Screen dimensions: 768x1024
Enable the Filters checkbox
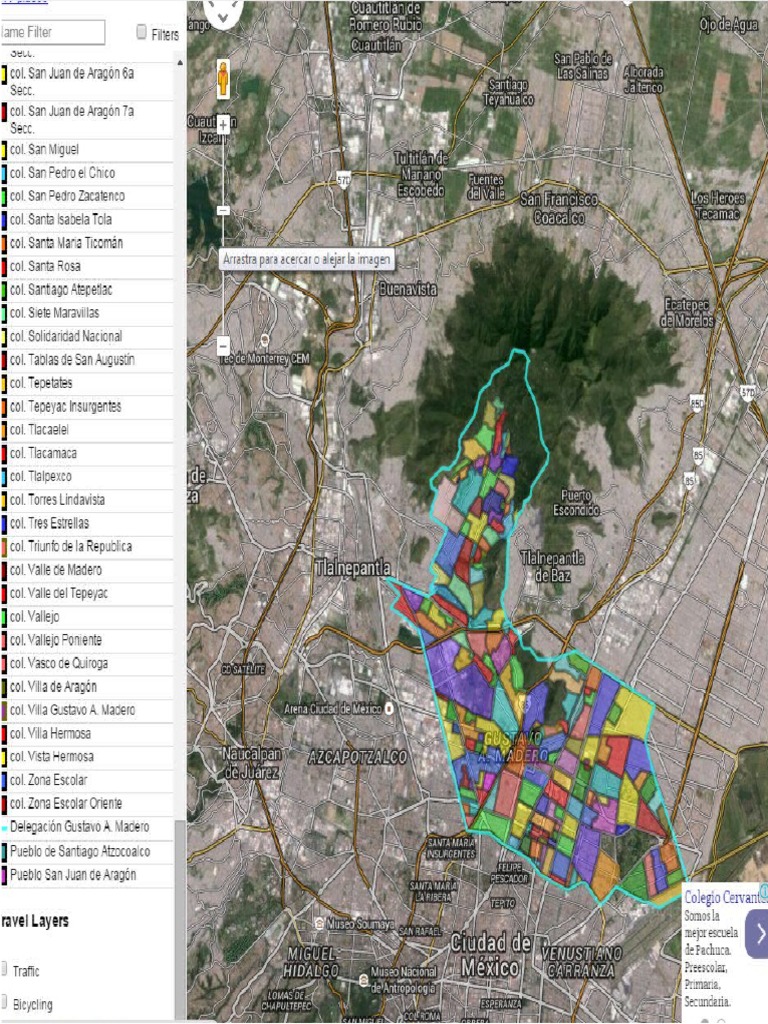(141, 31)
